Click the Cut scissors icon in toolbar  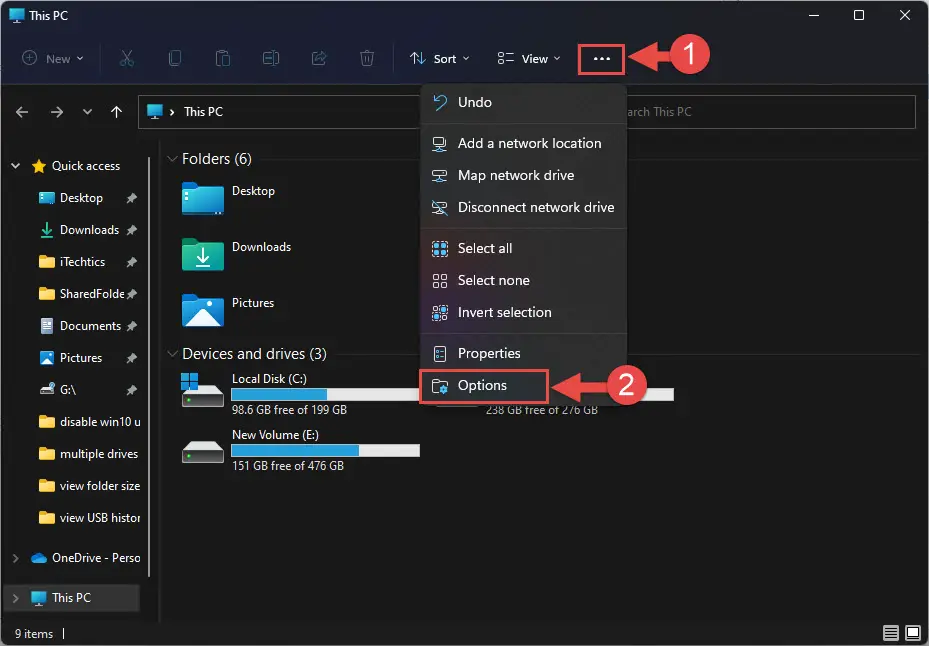[126, 59]
